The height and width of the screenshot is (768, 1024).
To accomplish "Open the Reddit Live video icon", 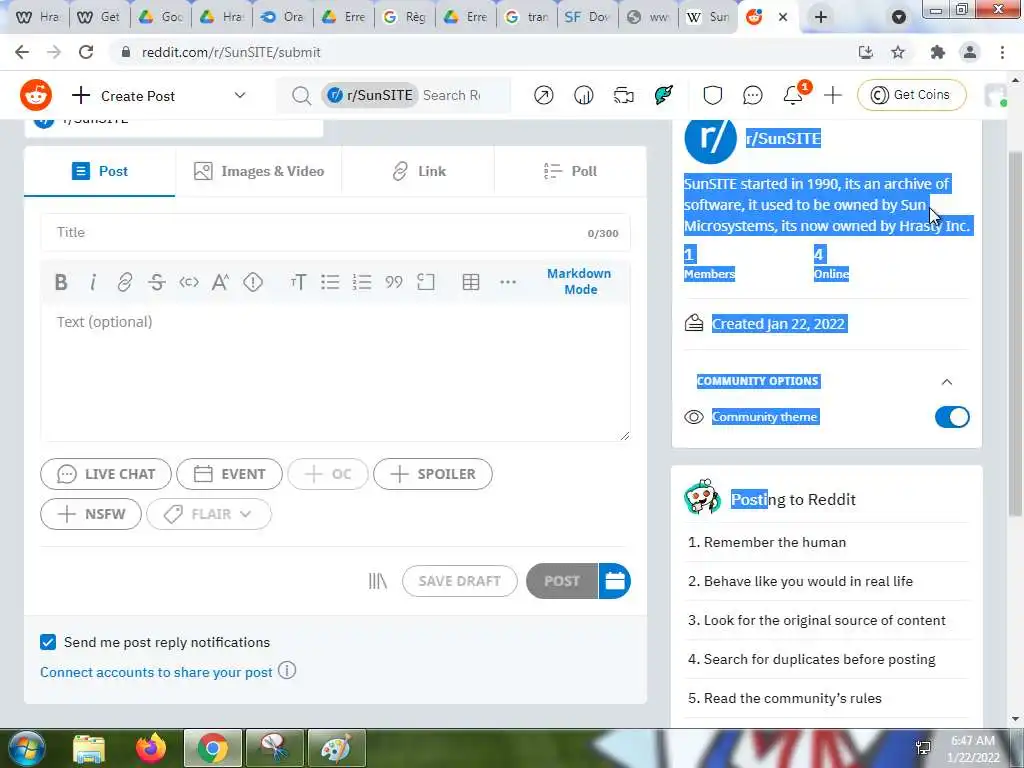I will 624,95.
